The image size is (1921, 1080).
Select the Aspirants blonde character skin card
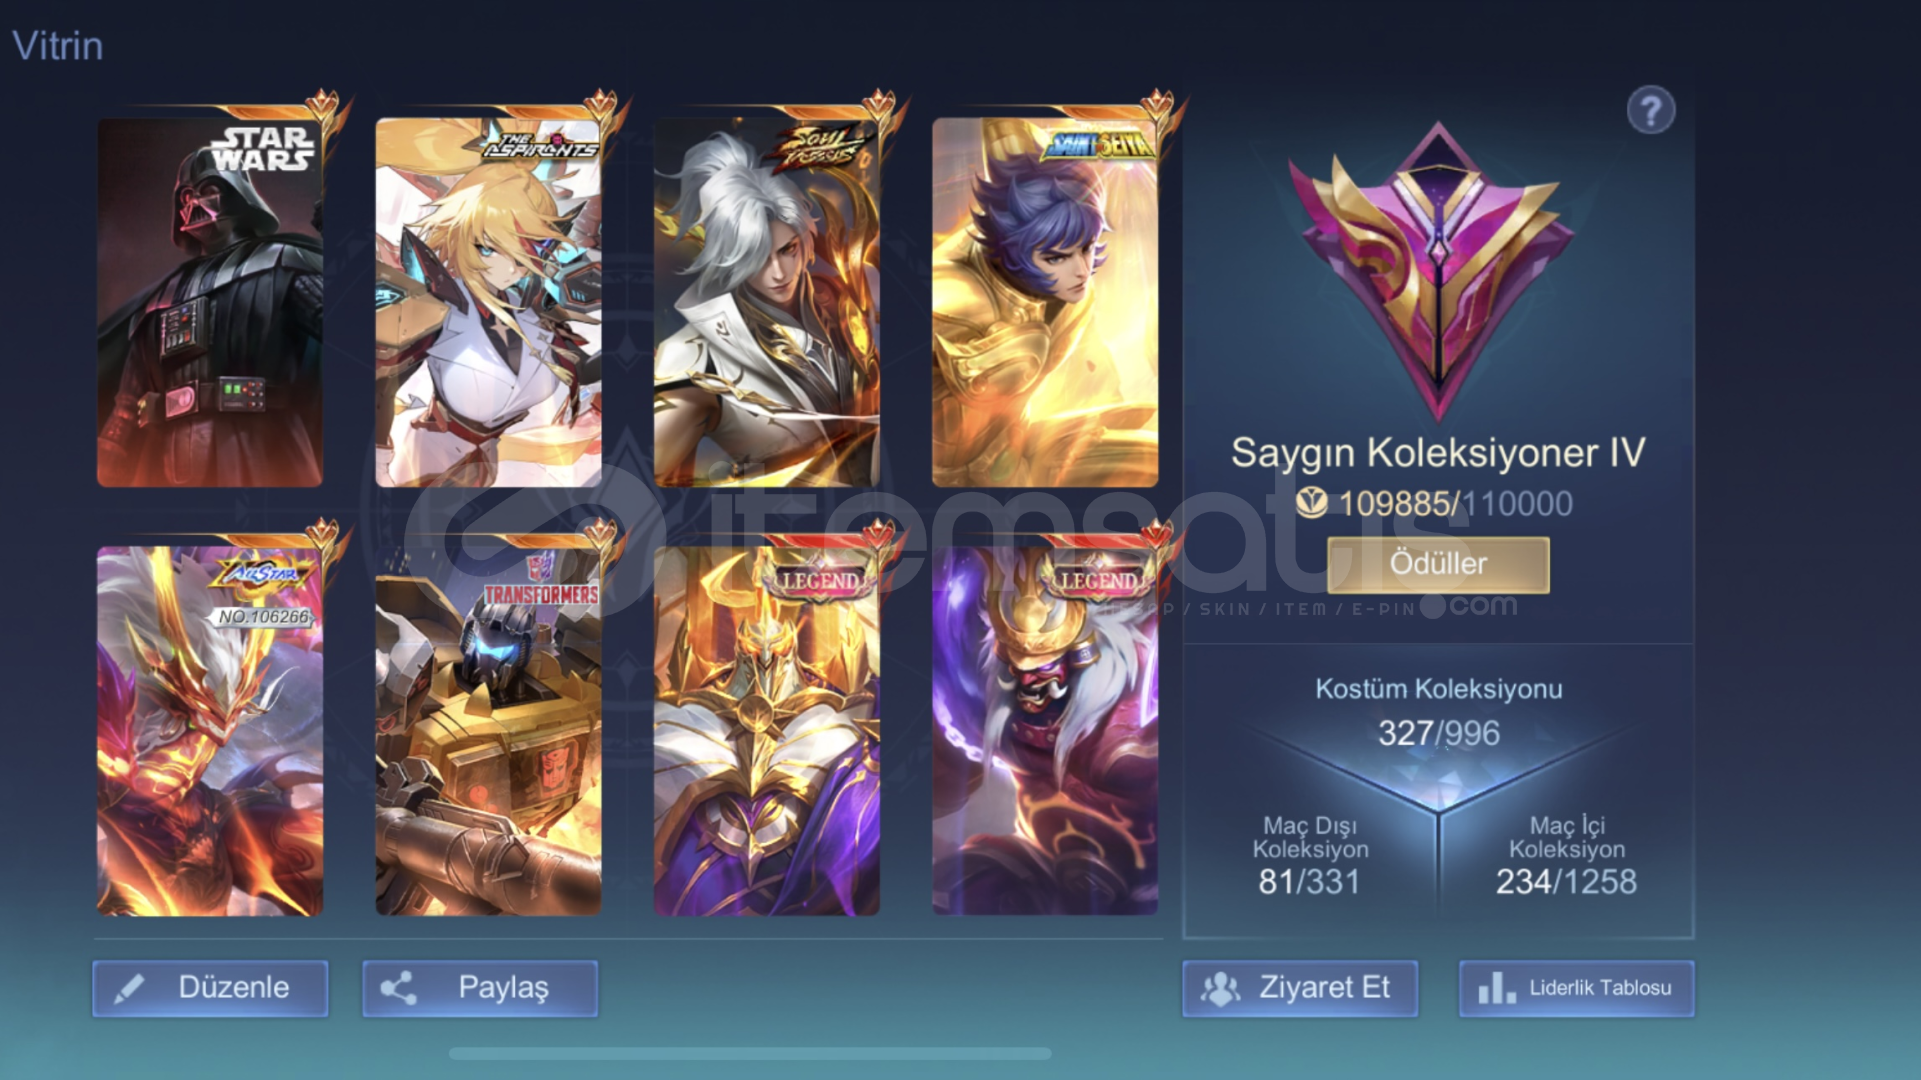point(488,302)
